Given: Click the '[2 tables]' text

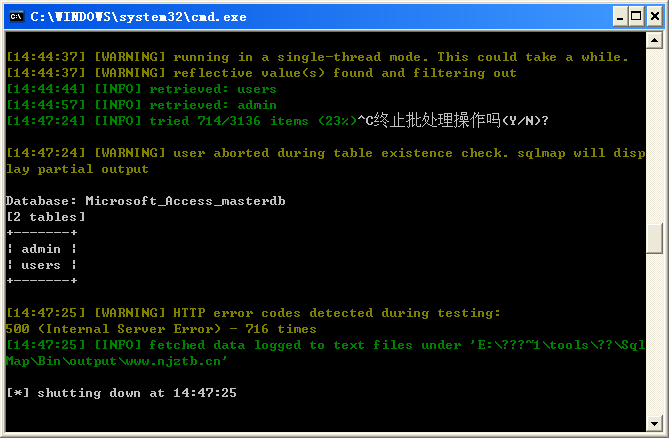Looking at the screenshot, I should pyautogui.click(x=46, y=217).
